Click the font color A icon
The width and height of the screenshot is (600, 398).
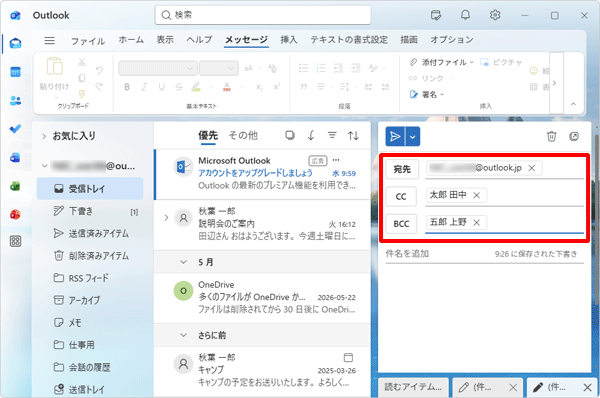[227, 87]
